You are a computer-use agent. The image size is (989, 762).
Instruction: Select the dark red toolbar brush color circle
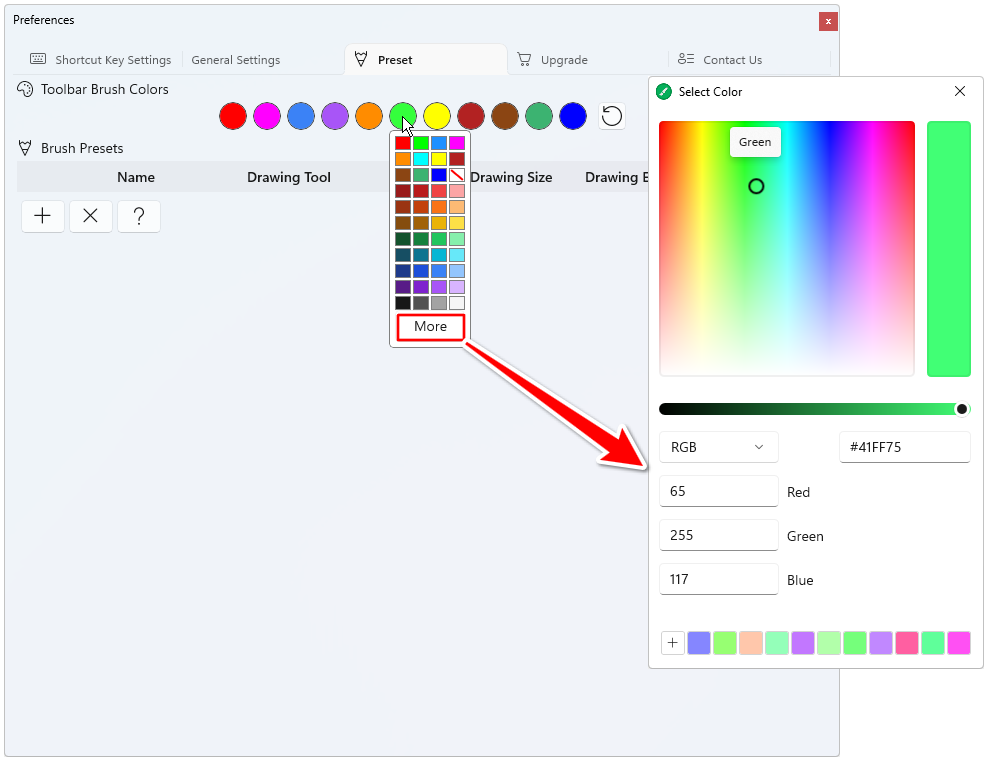click(471, 116)
